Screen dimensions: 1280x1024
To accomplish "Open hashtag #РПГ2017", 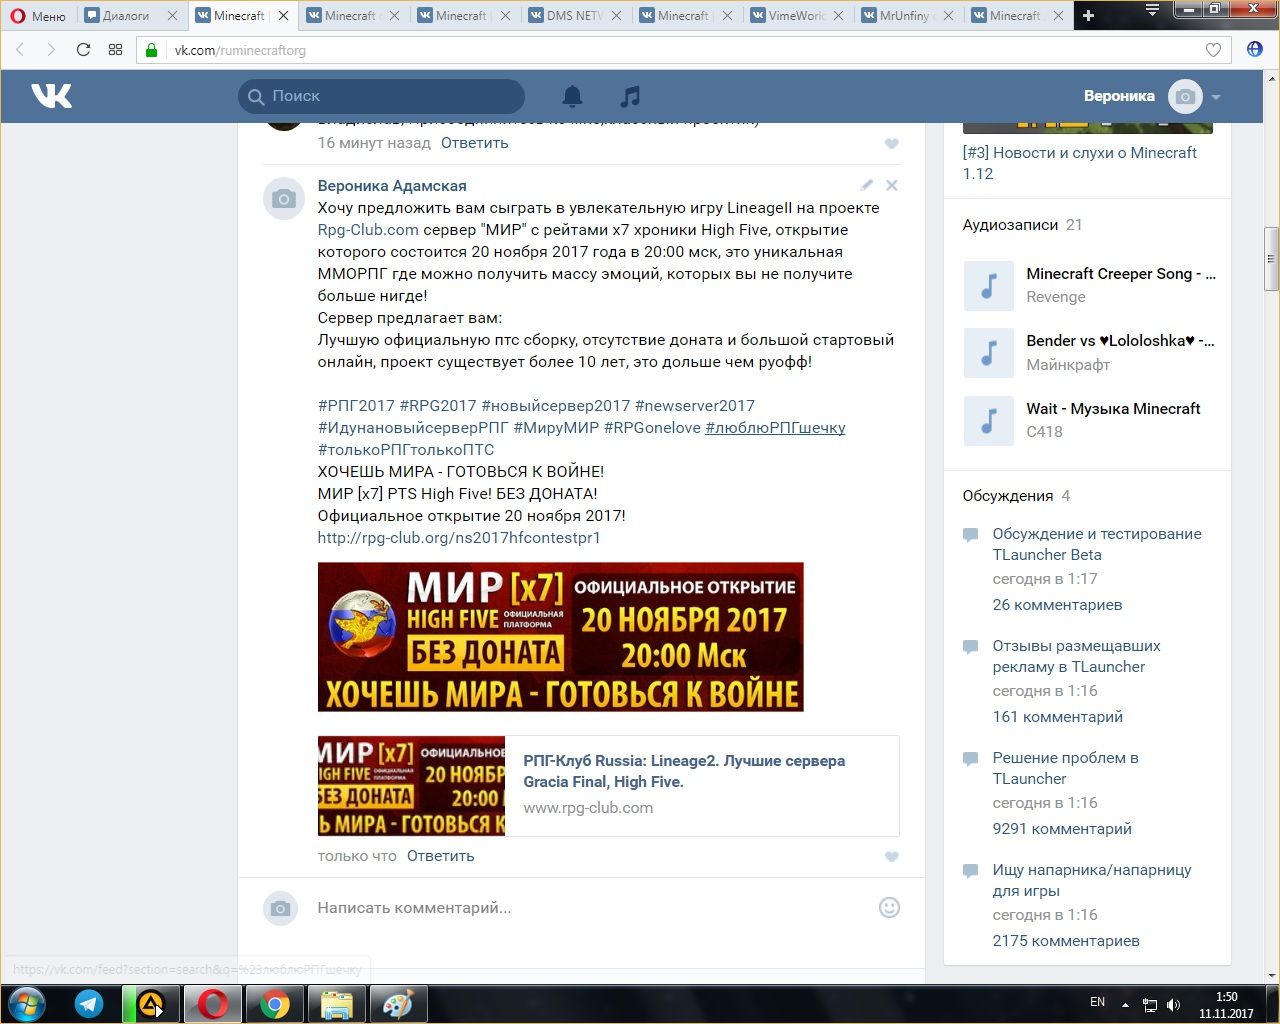I will 356,406.
